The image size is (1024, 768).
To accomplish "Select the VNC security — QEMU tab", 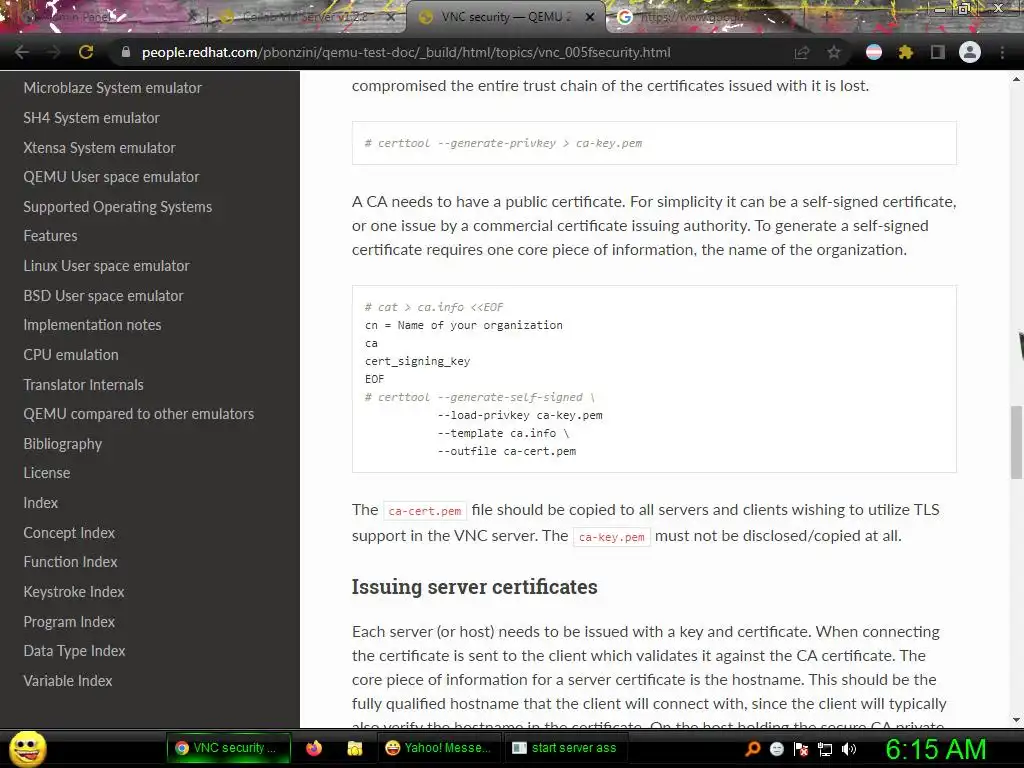I will [x=506, y=17].
